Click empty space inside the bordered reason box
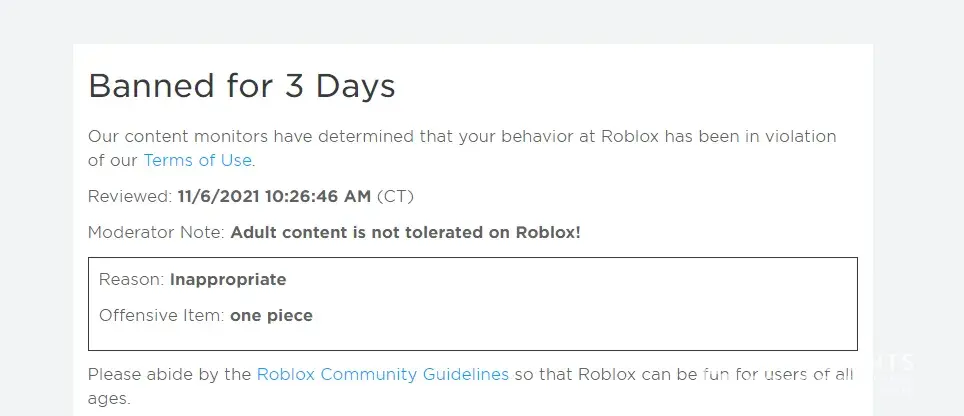 (x=600, y=300)
